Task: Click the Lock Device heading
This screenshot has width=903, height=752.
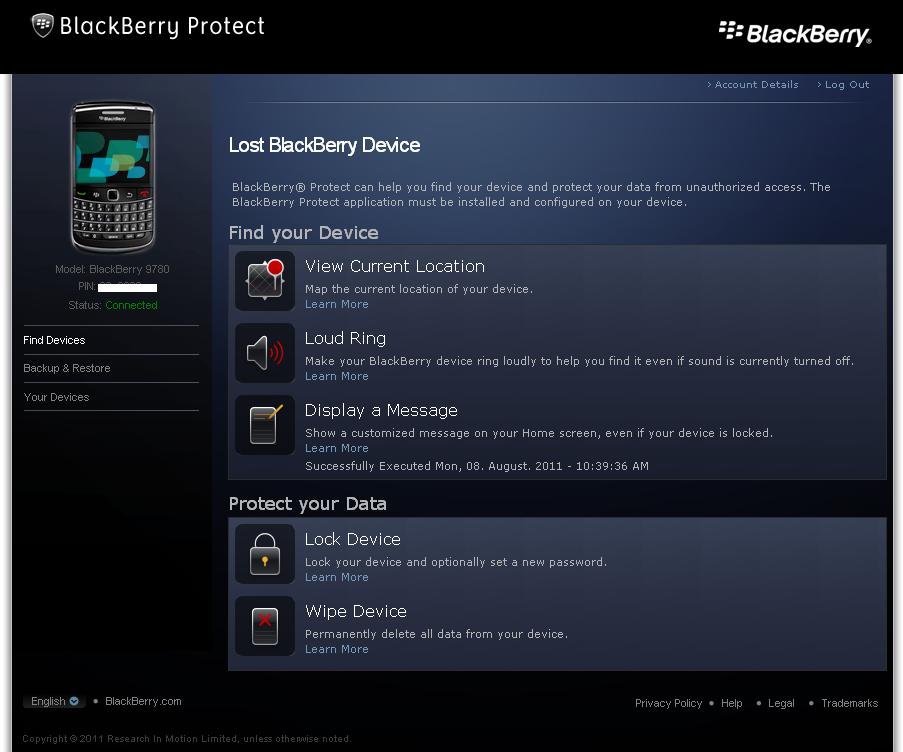Action: click(x=352, y=539)
